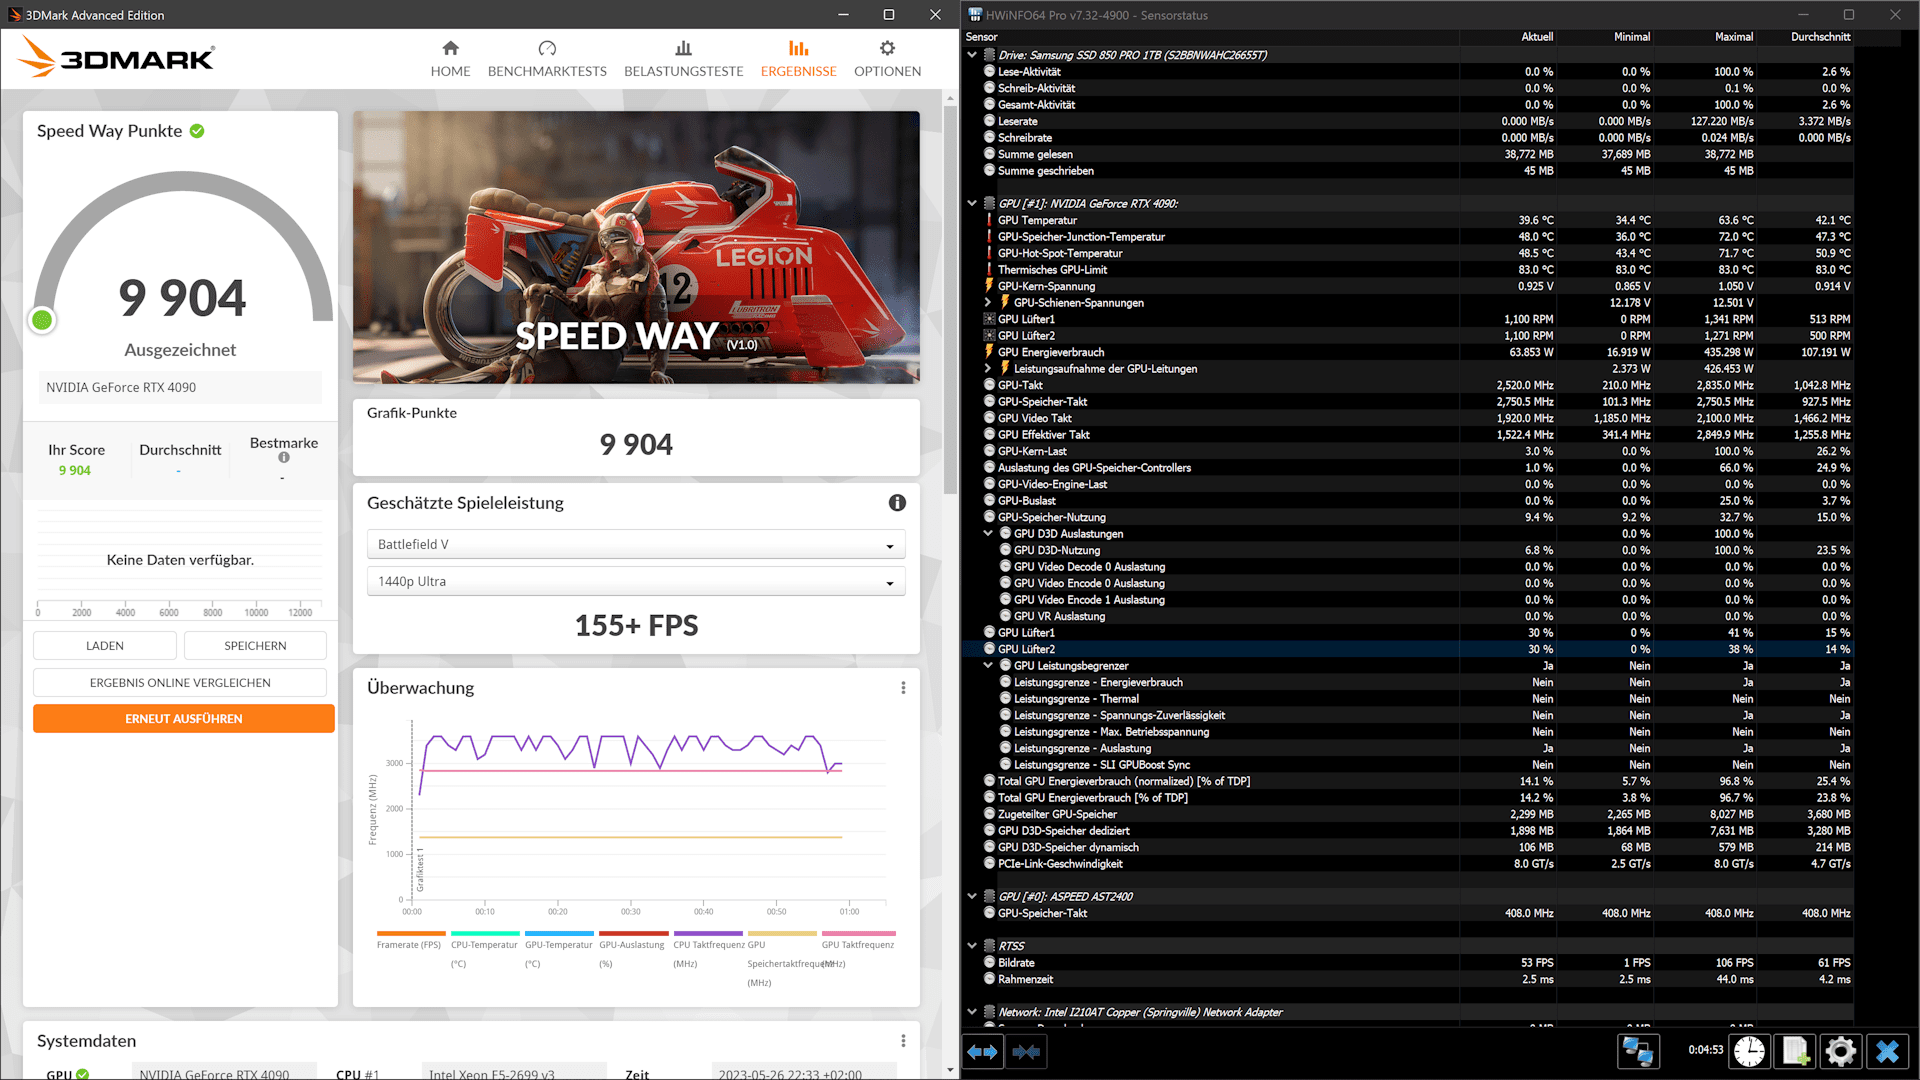Click the blue X close sensors icon
The width and height of the screenshot is (1920, 1080).
[x=1887, y=1052]
